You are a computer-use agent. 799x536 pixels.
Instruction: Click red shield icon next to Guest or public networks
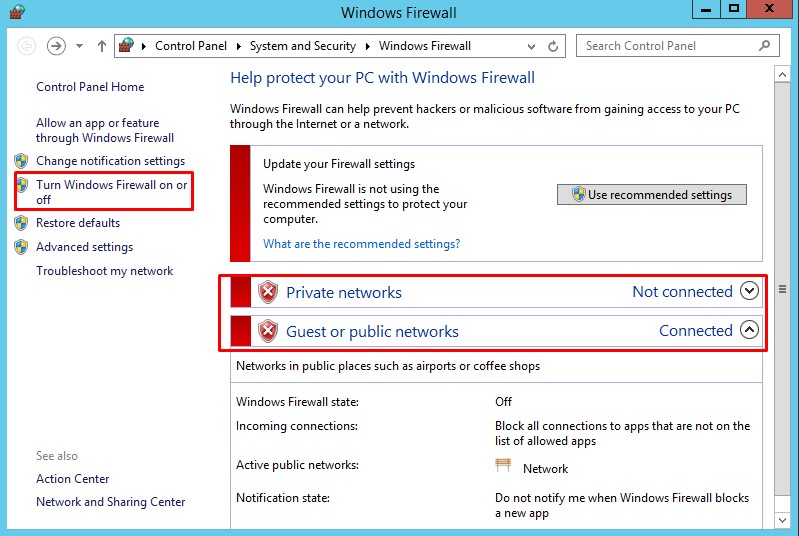[x=268, y=331]
